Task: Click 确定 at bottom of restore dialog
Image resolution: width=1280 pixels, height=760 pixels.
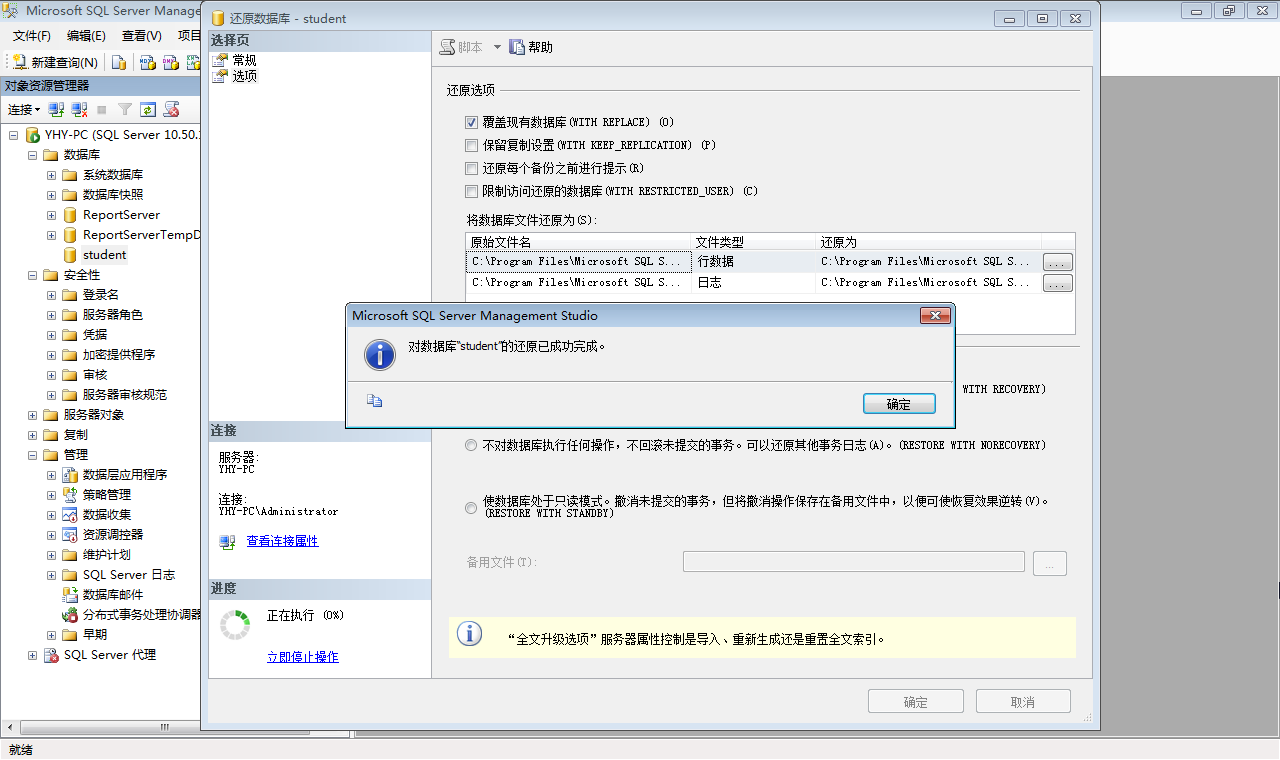Action: coord(915,702)
